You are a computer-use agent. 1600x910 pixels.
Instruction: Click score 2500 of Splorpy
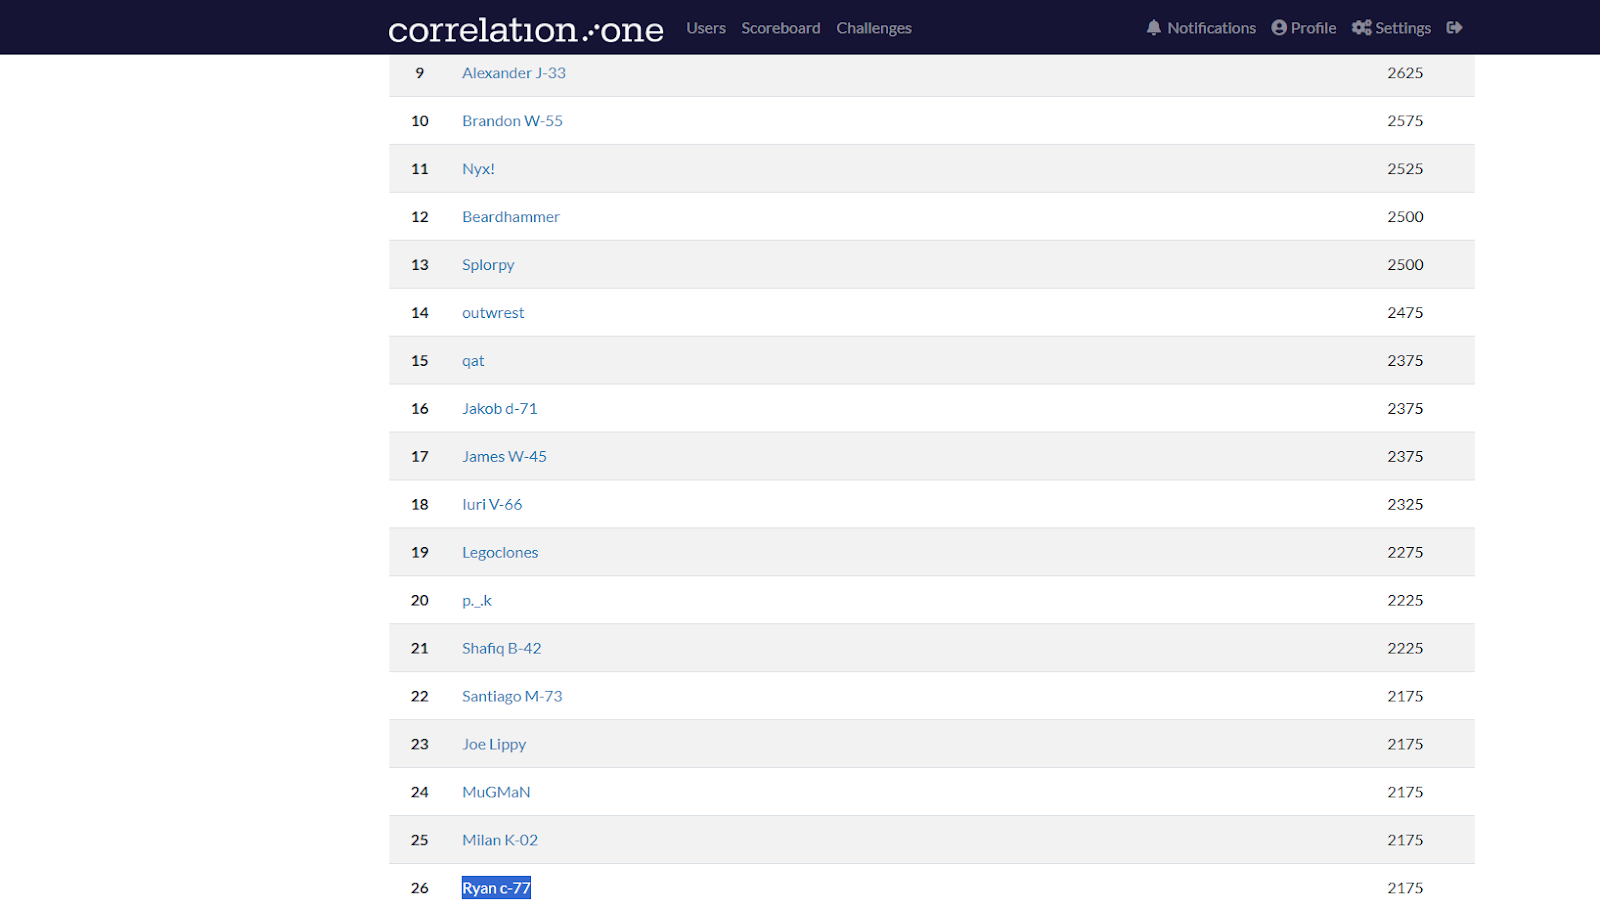(x=1405, y=265)
